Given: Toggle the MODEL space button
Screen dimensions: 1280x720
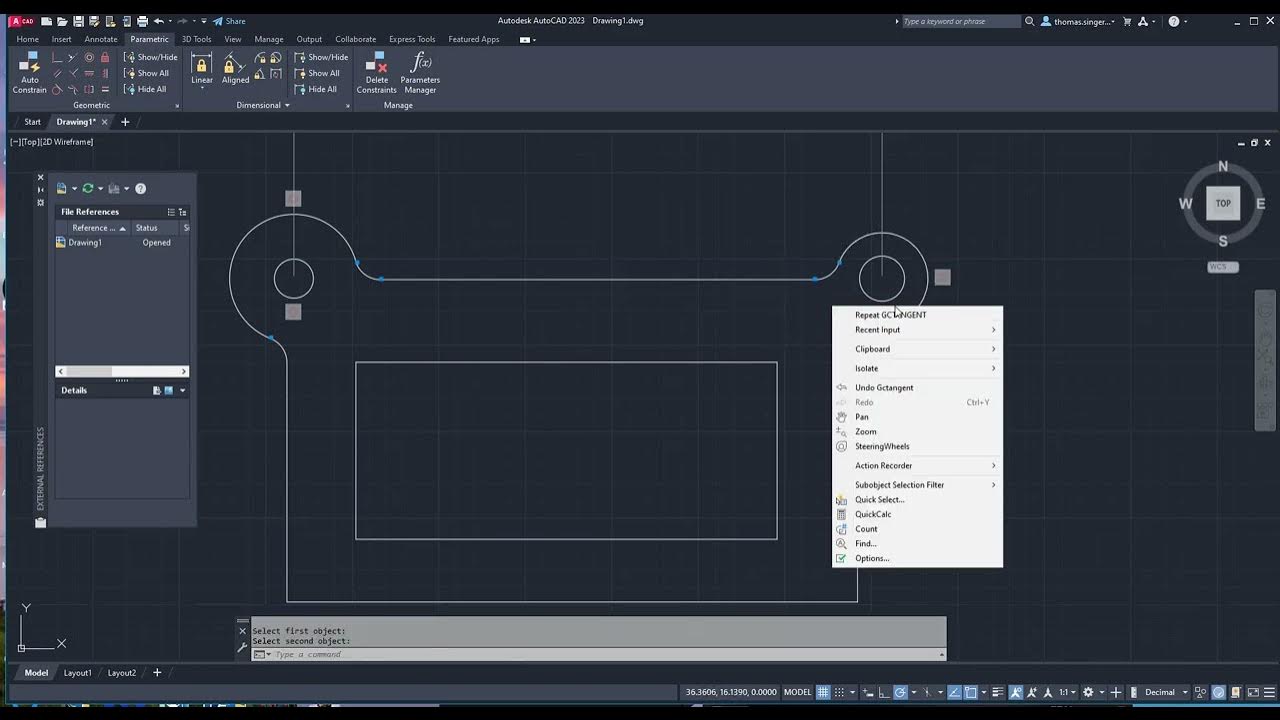Looking at the screenshot, I should click(797, 692).
